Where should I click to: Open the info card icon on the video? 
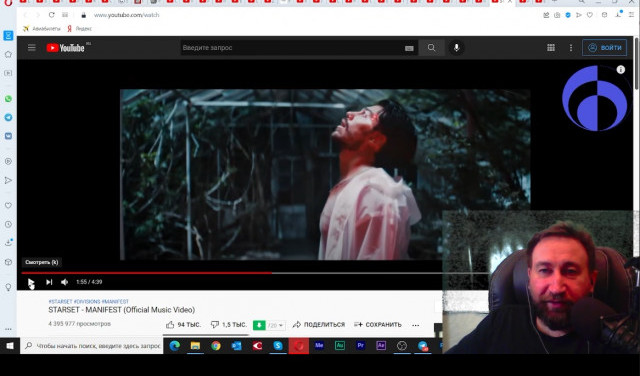[x=620, y=70]
